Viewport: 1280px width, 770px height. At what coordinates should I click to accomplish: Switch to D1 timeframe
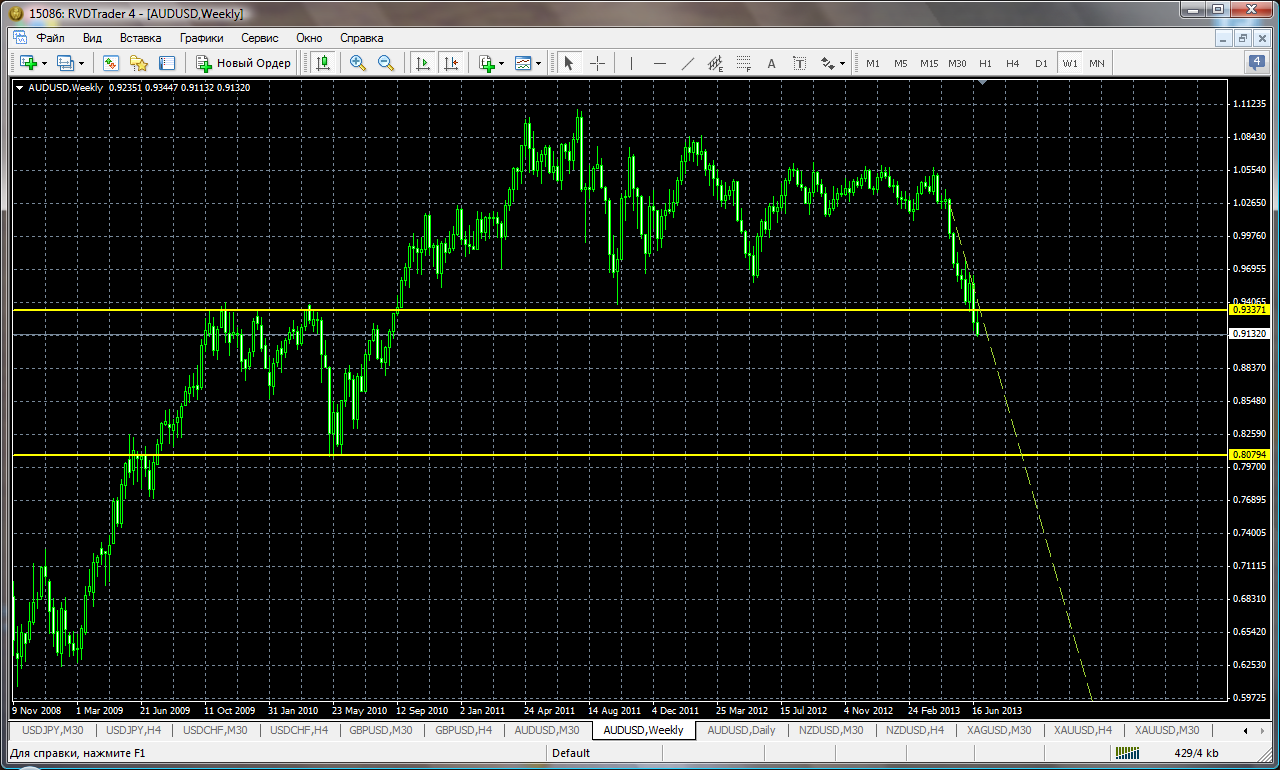pyautogui.click(x=1041, y=63)
